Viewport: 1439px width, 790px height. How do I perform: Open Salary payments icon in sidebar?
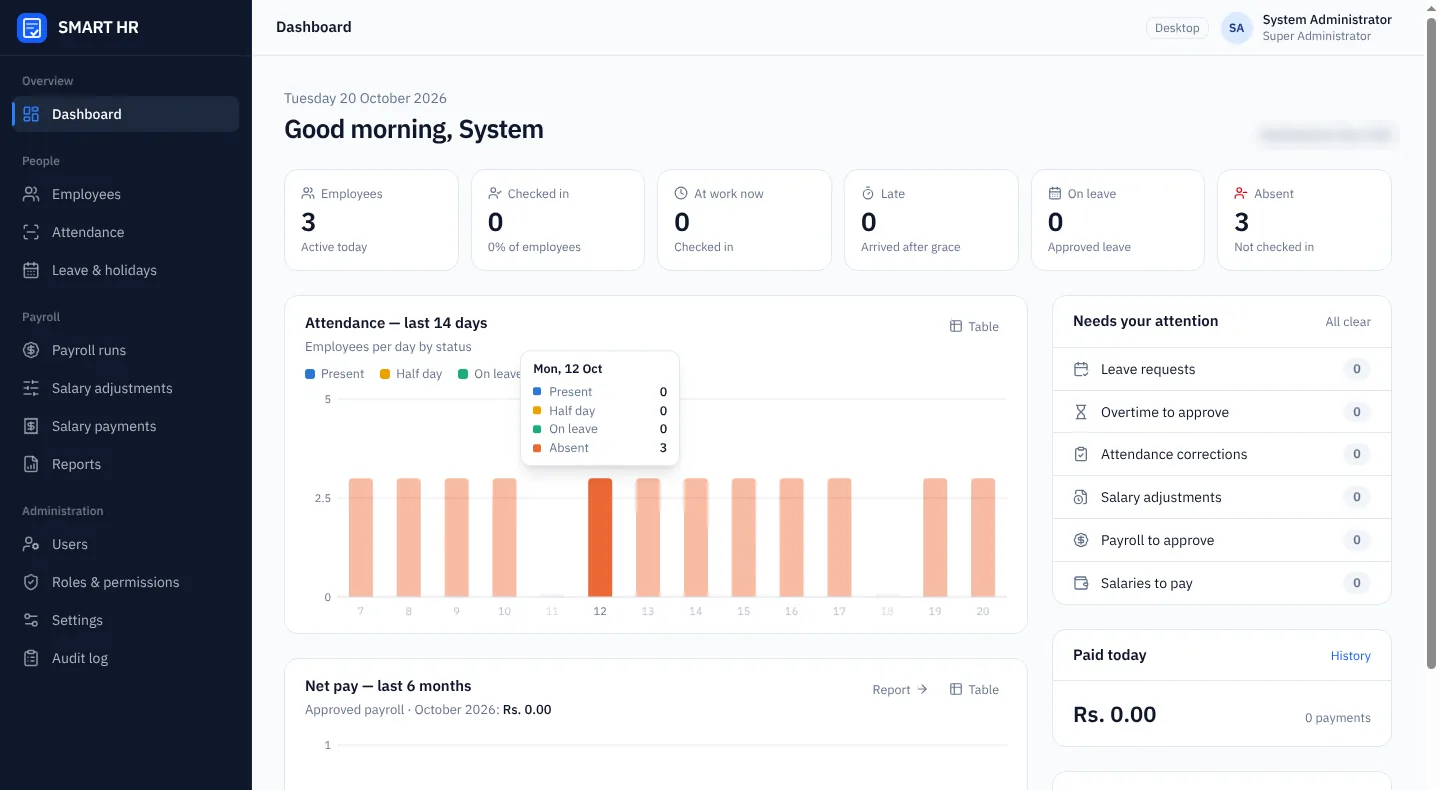(x=31, y=426)
